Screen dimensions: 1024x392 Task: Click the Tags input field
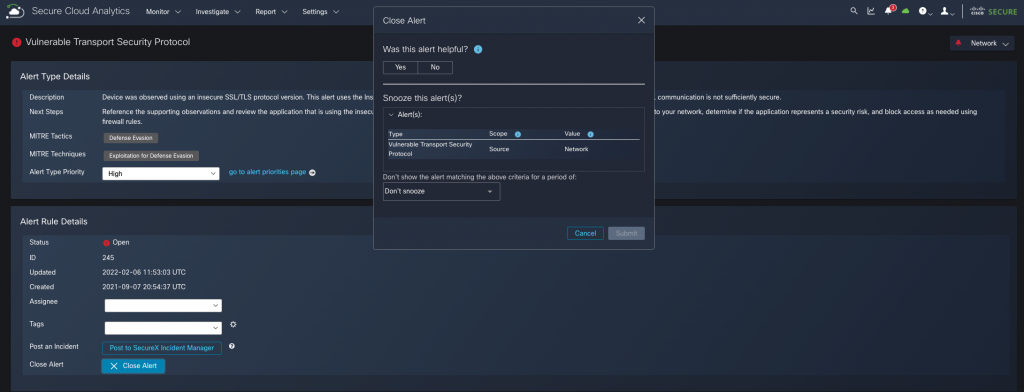tap(163, 328)
